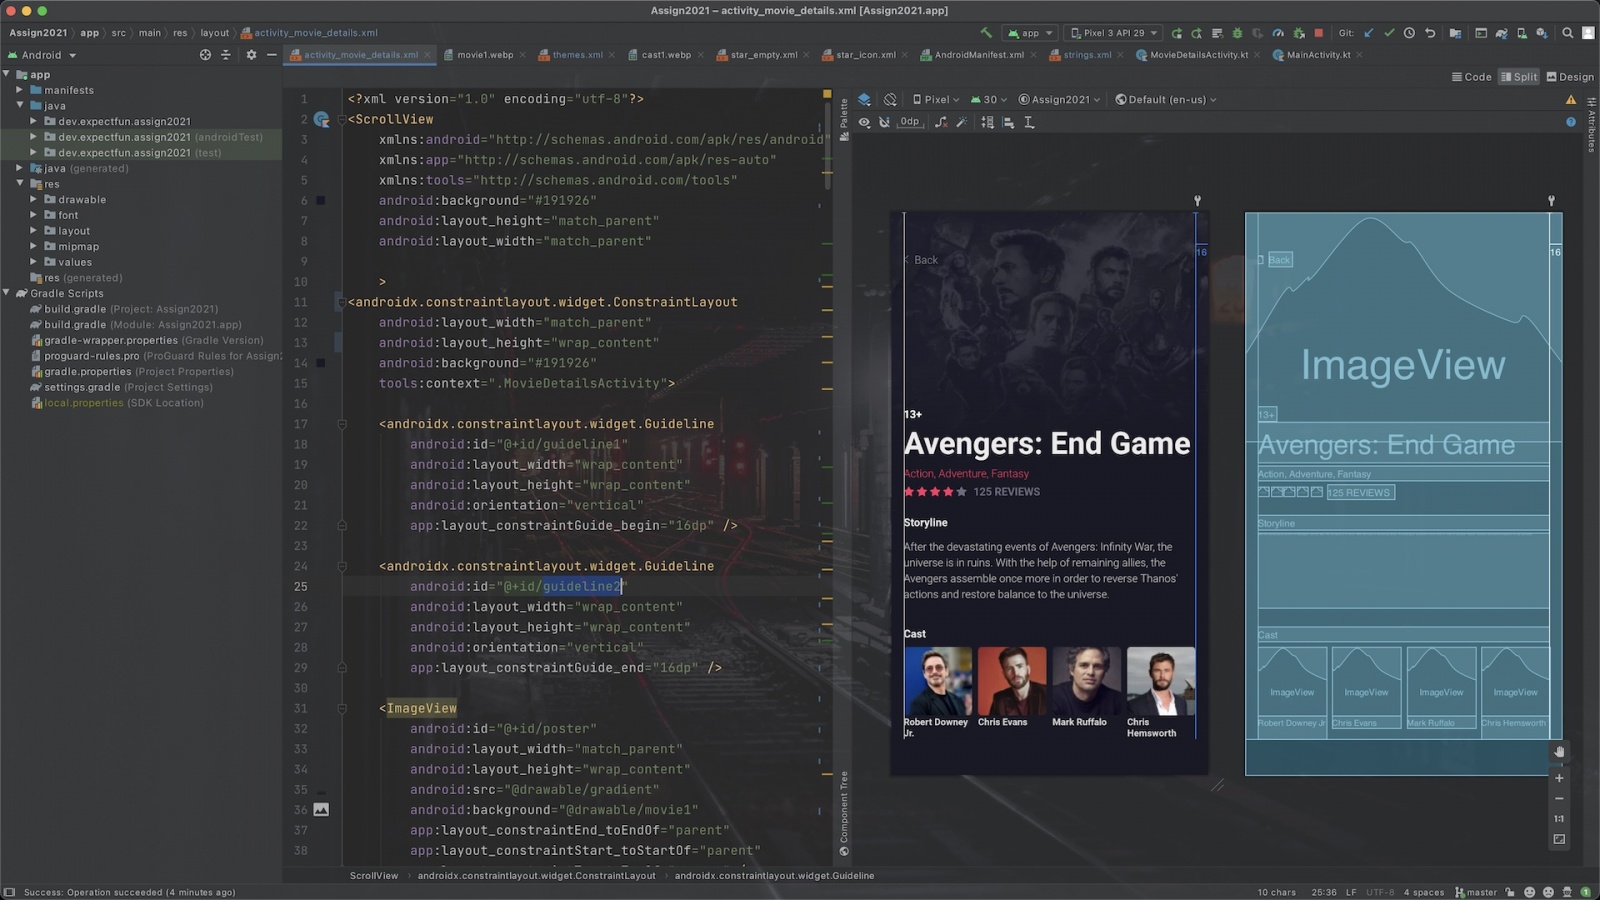Open the Pixel device preview dropdown
Screen dimensions: 1600x900
point(936,100)
